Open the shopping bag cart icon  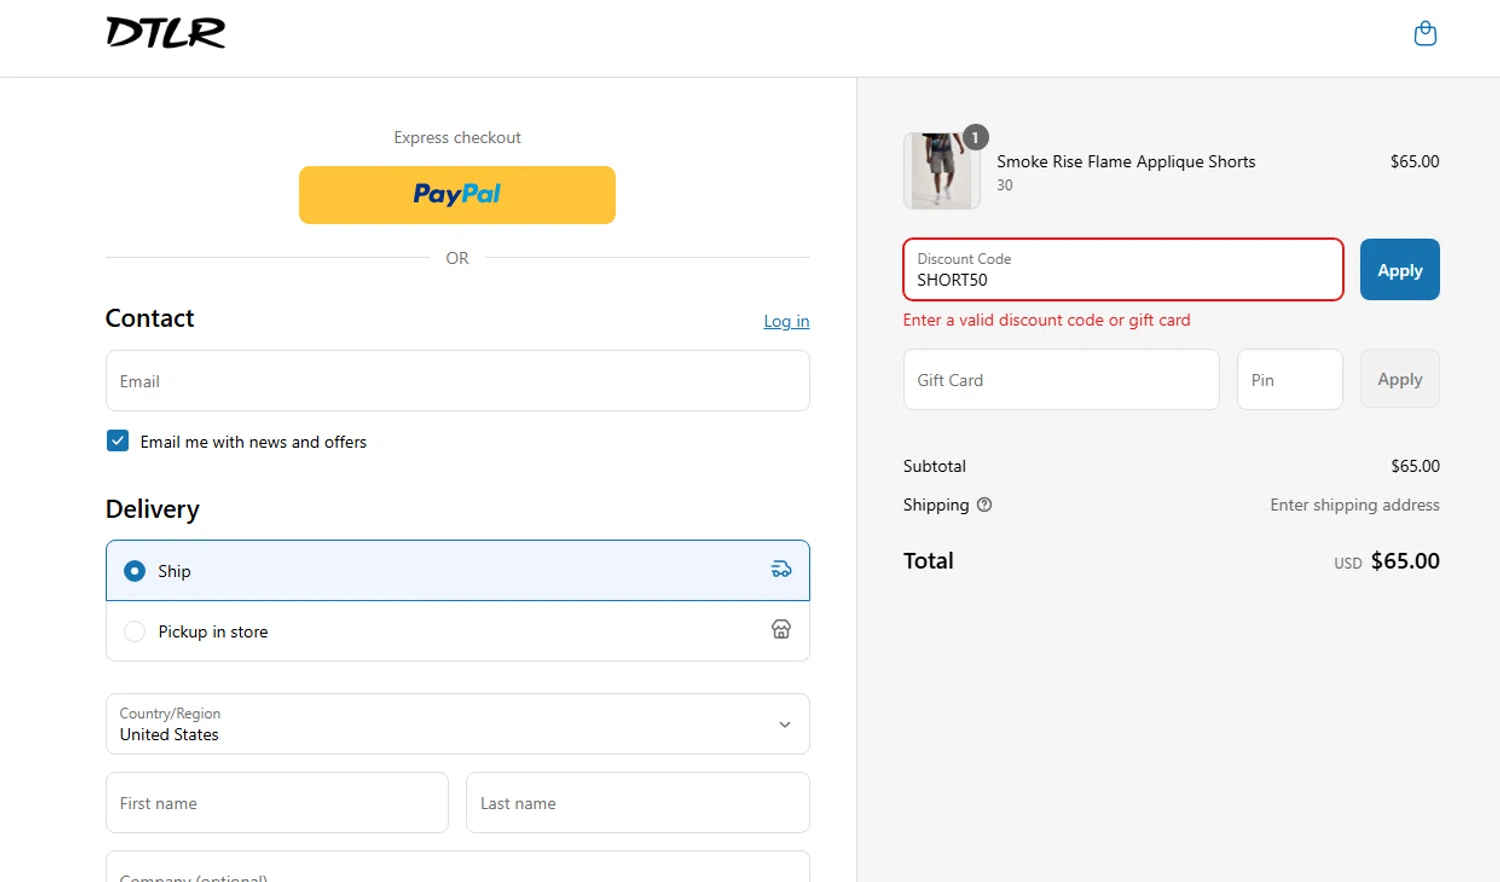(x=1425, y=34)
